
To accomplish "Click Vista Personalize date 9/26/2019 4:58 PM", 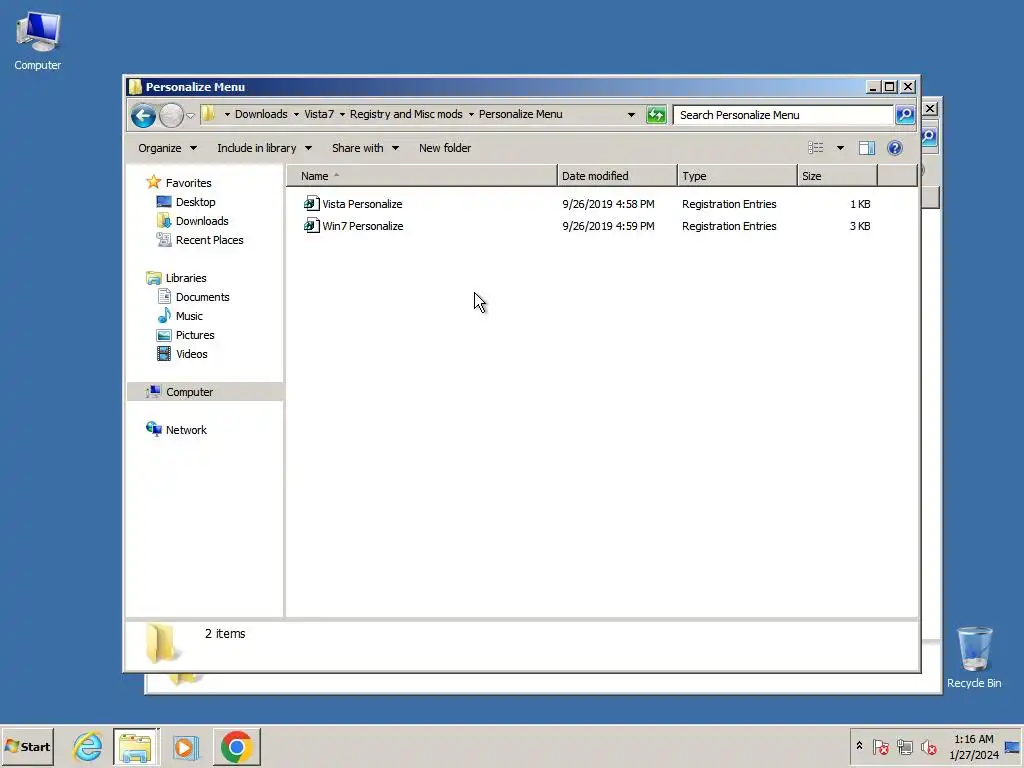I will (x=608, y=204).
